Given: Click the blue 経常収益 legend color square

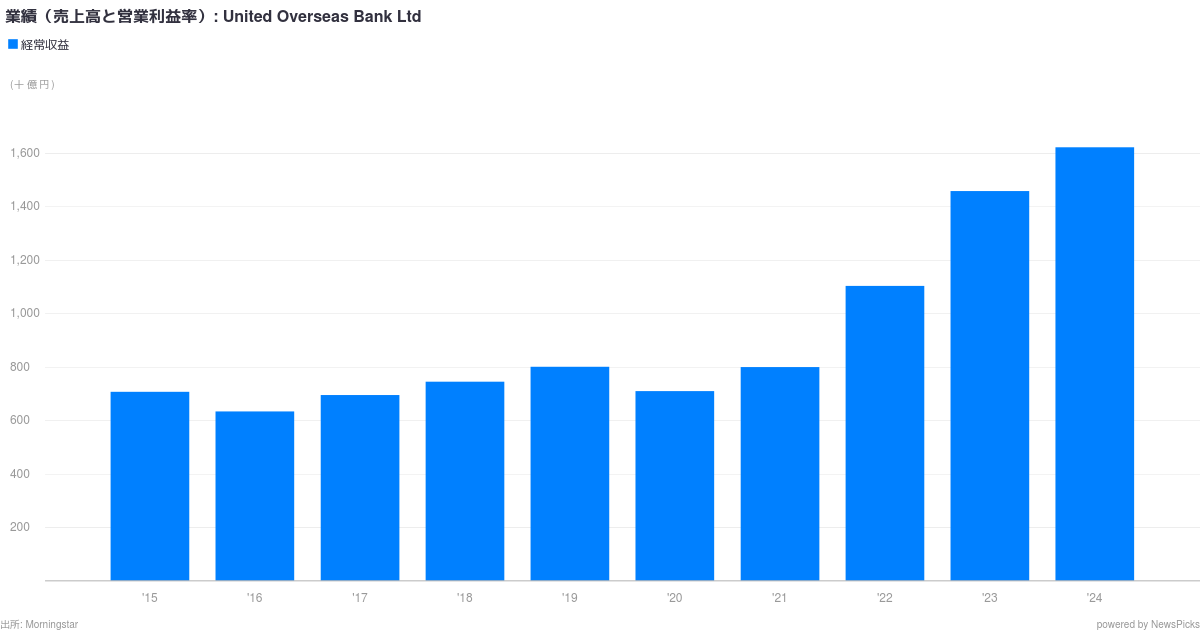Looking at the screenshot, I should [x=13, y=44].
